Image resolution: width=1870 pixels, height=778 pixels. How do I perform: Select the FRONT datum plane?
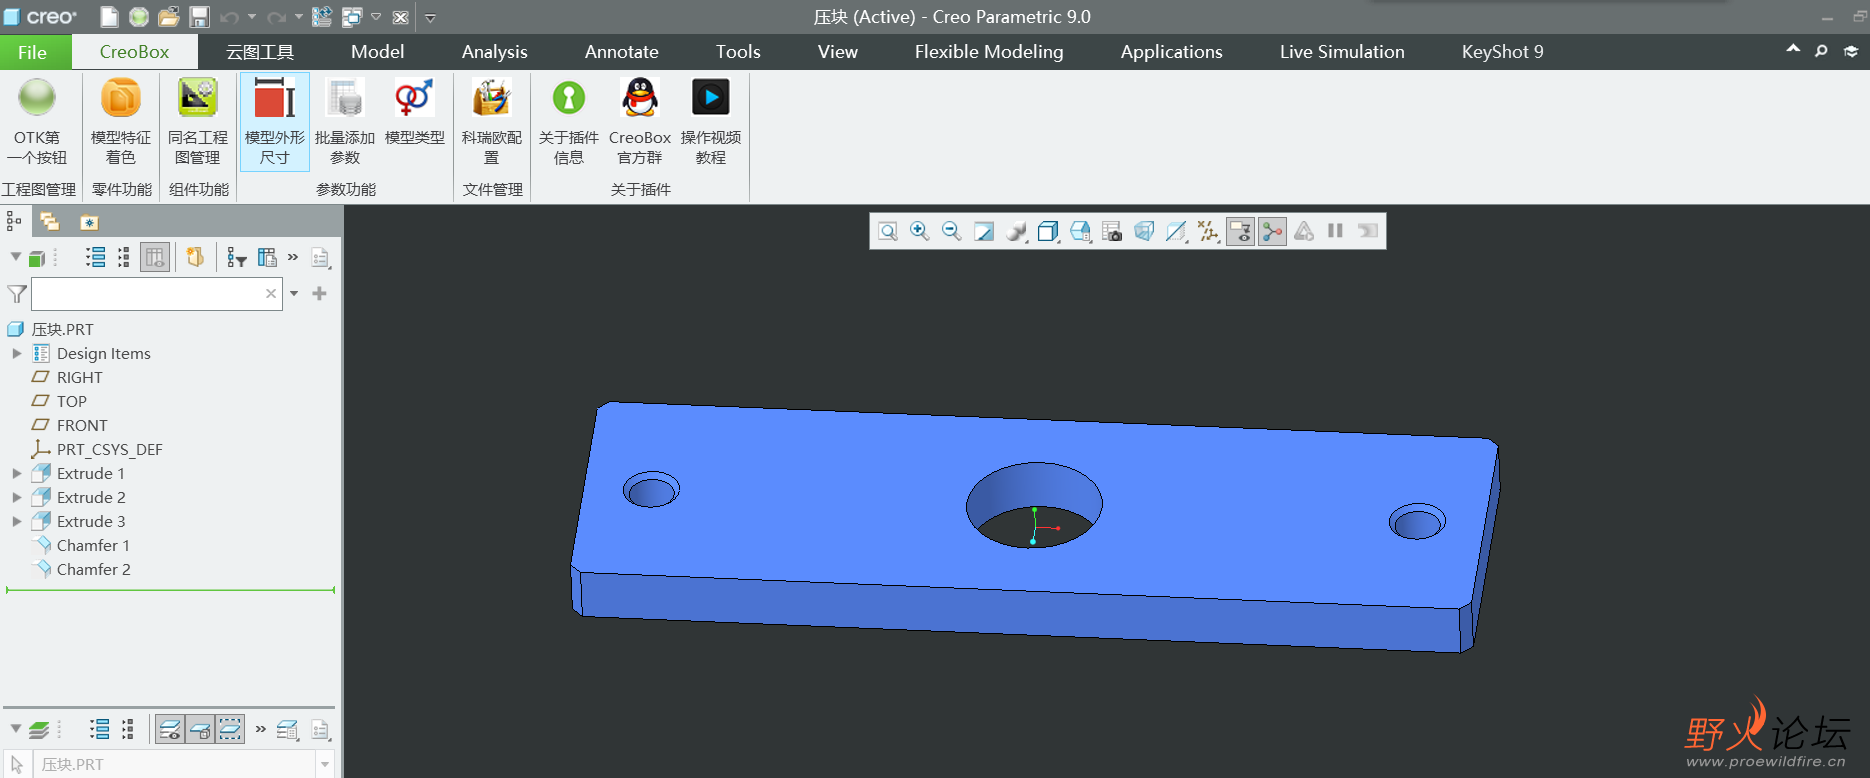click(x=82, y=425)
